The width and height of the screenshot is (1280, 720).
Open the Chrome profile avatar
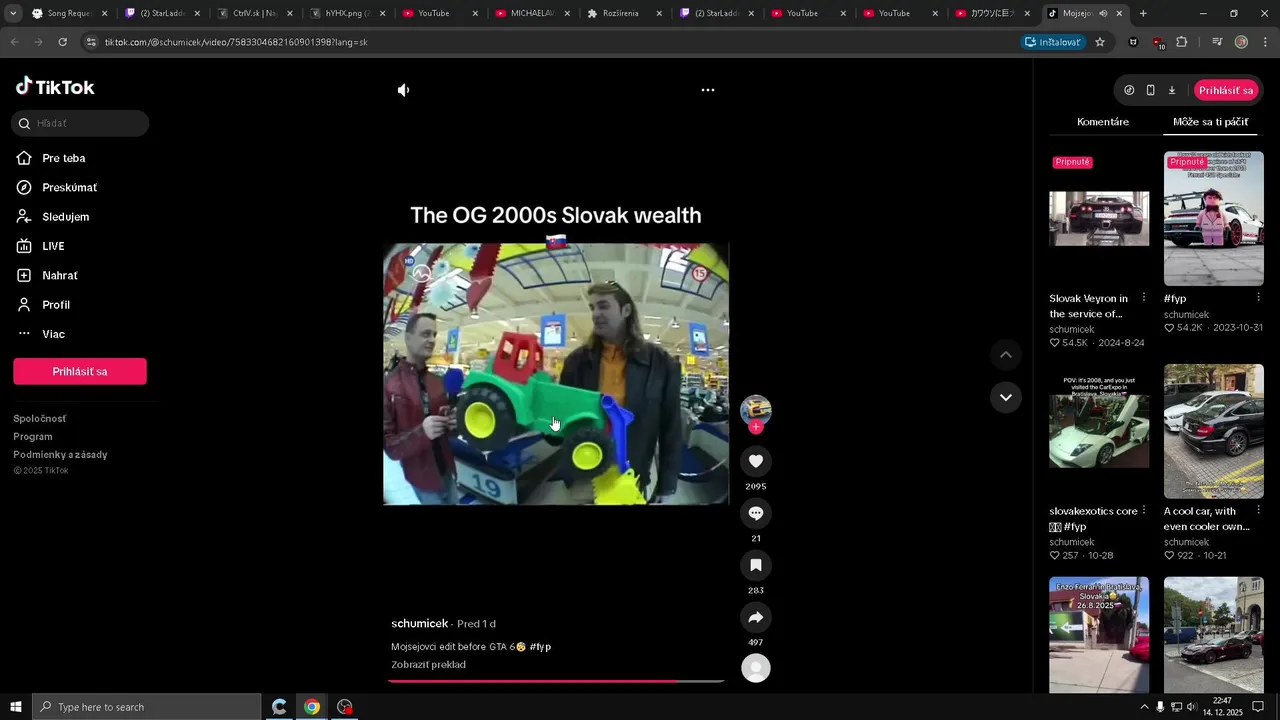(x=1241, y=42)
